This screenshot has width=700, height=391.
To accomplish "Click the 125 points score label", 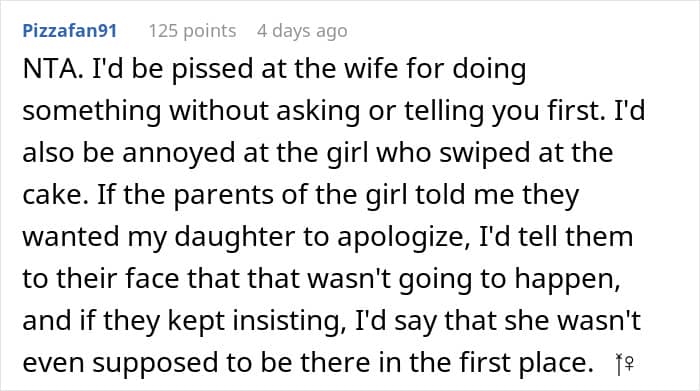I will pos(192,31).
